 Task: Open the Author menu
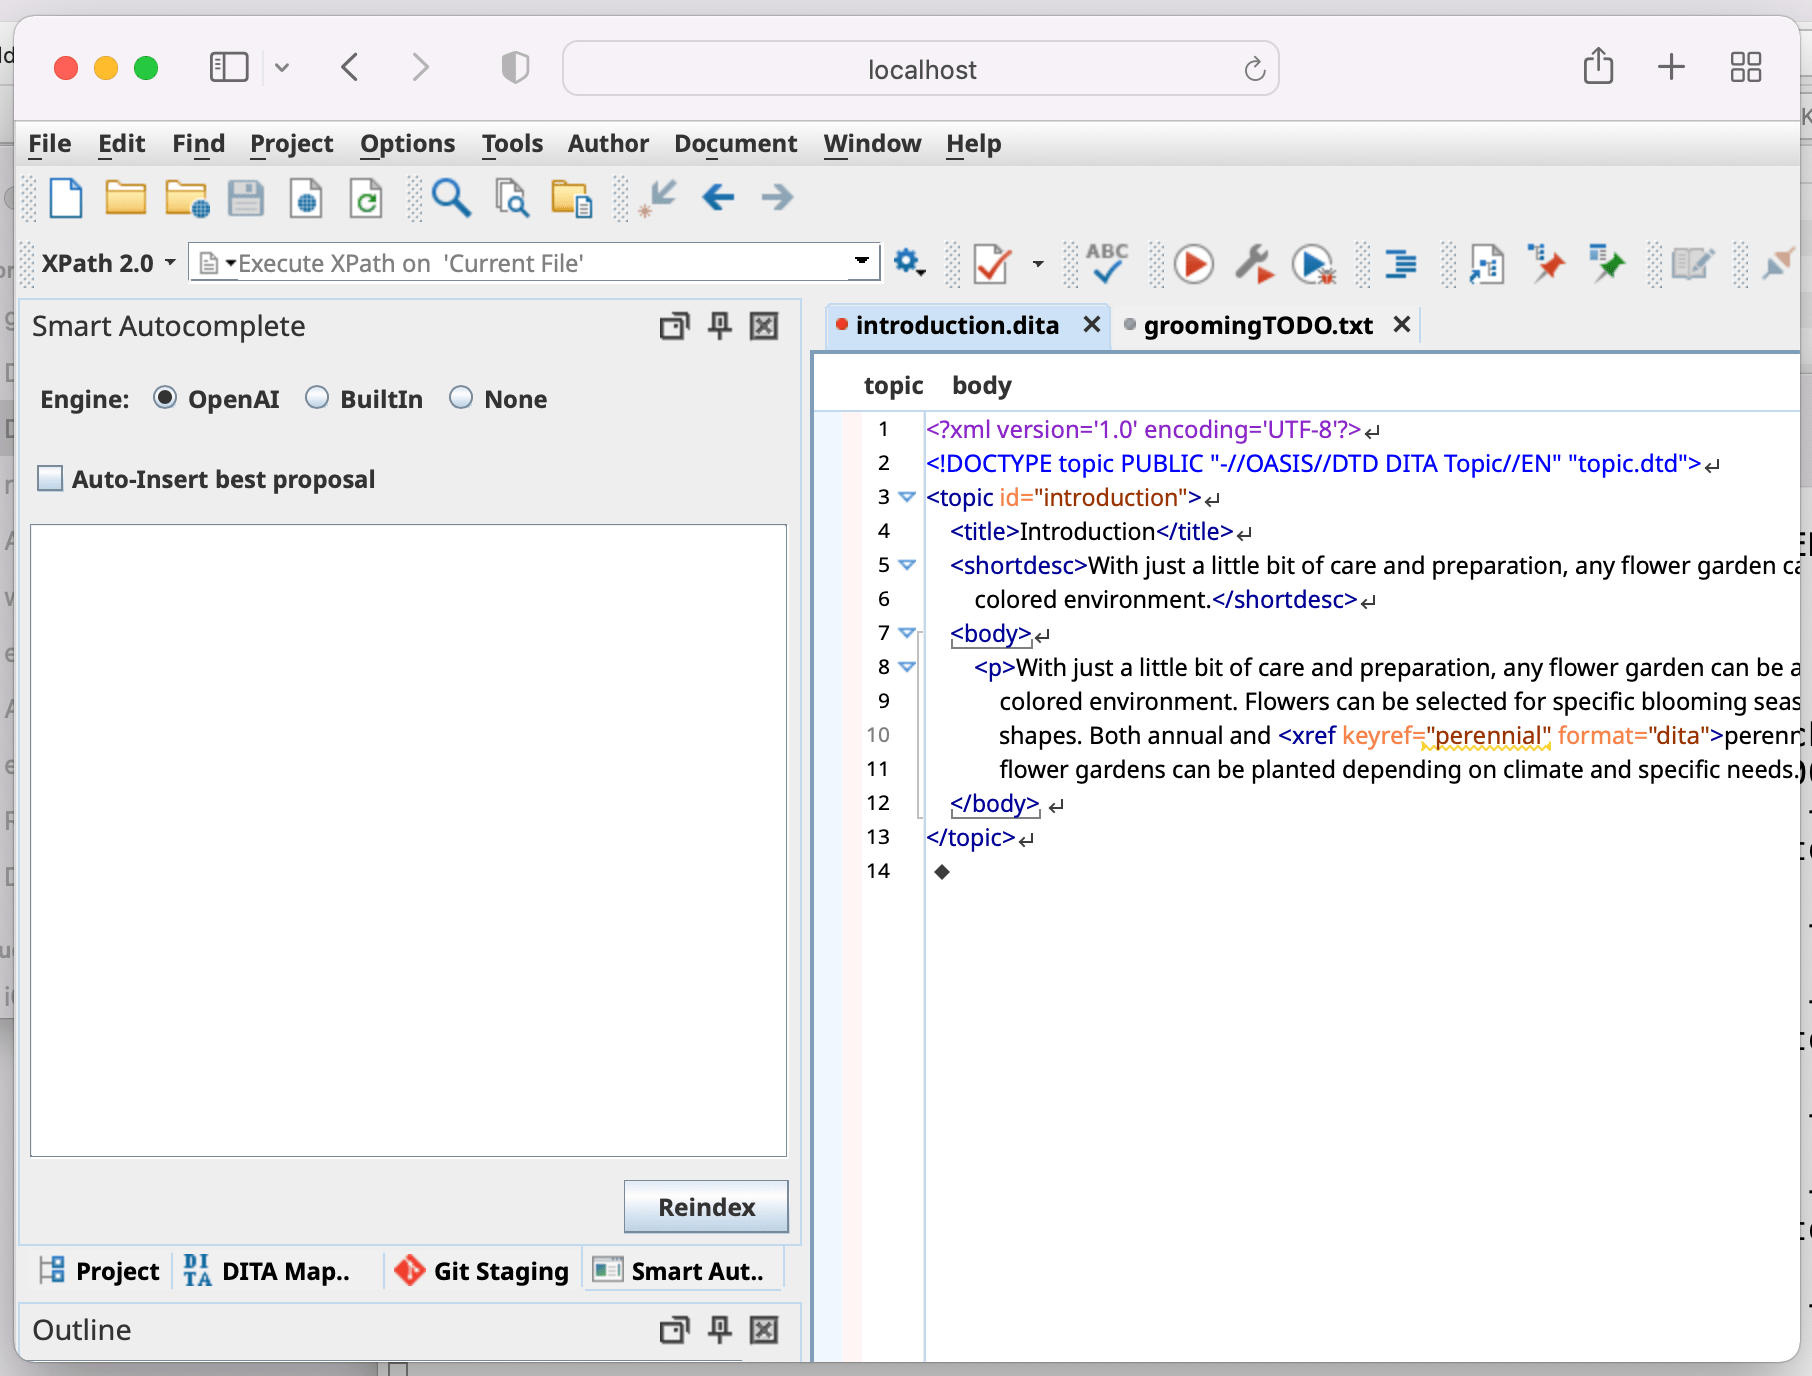coord(608,144)
